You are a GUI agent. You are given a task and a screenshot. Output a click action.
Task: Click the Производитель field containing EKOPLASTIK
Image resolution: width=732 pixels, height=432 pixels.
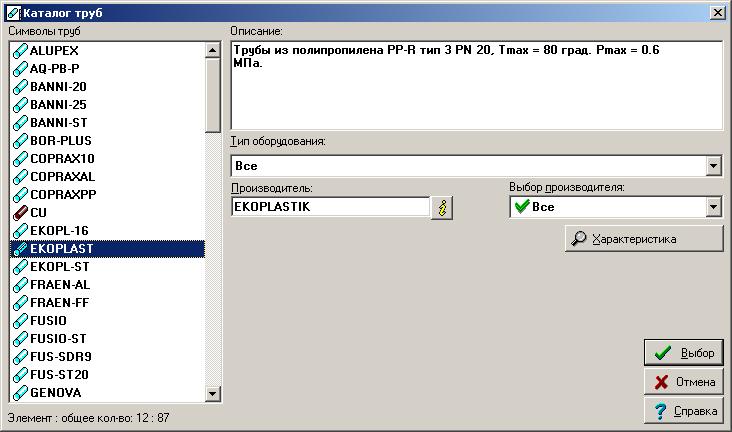[331, 207]
